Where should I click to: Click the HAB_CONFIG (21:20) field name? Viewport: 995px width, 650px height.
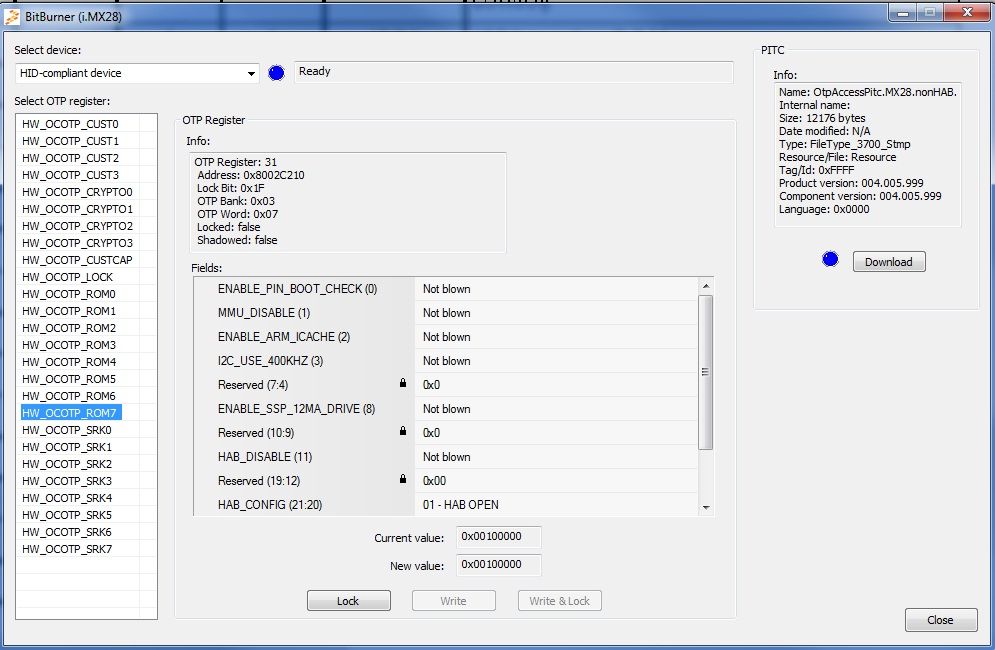(x=270, y=505)
